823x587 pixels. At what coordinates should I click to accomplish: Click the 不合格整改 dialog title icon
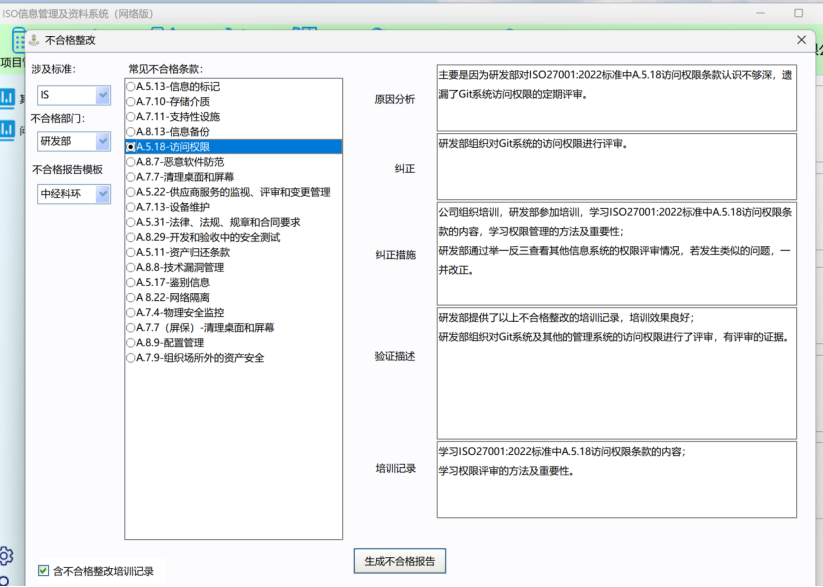(36, 40)
